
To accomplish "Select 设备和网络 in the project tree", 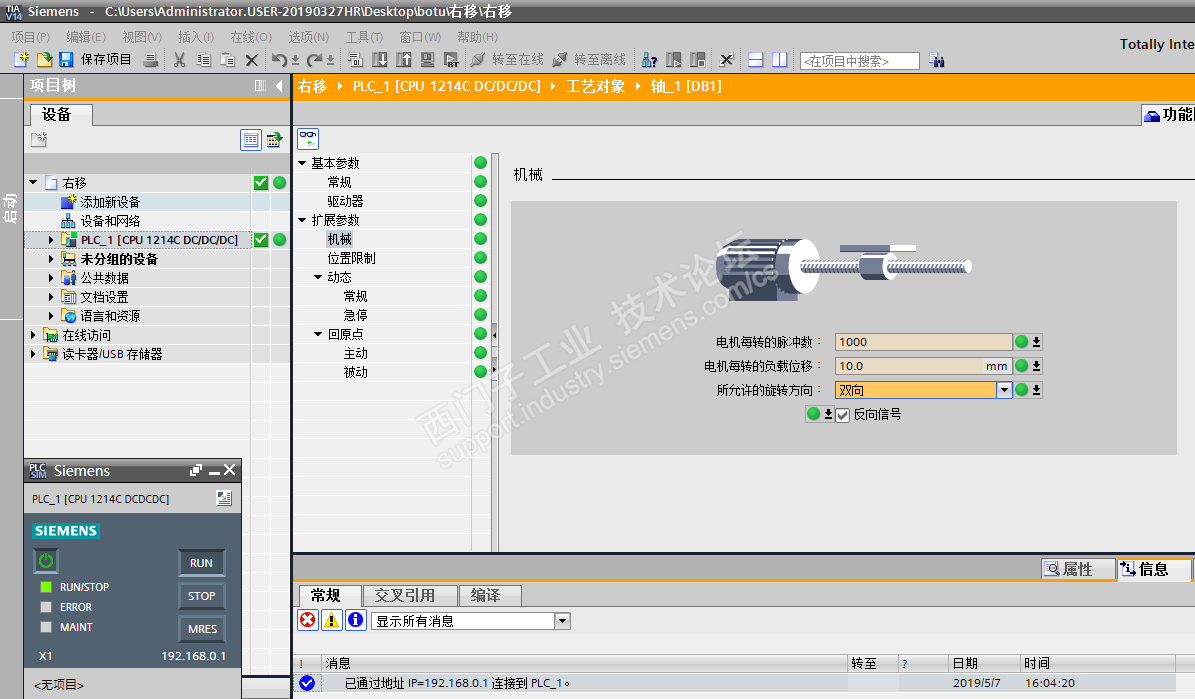I will click(x=110, y=221).
